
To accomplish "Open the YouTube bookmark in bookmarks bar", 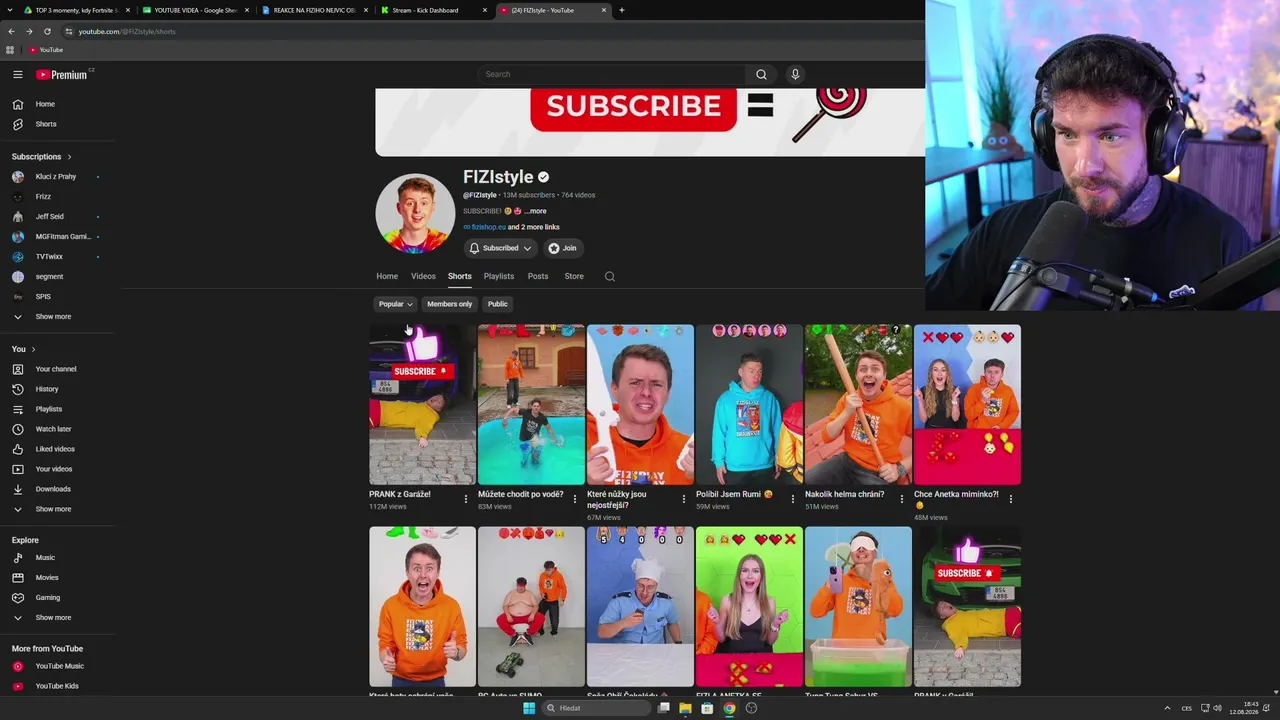I will [46, 50].
